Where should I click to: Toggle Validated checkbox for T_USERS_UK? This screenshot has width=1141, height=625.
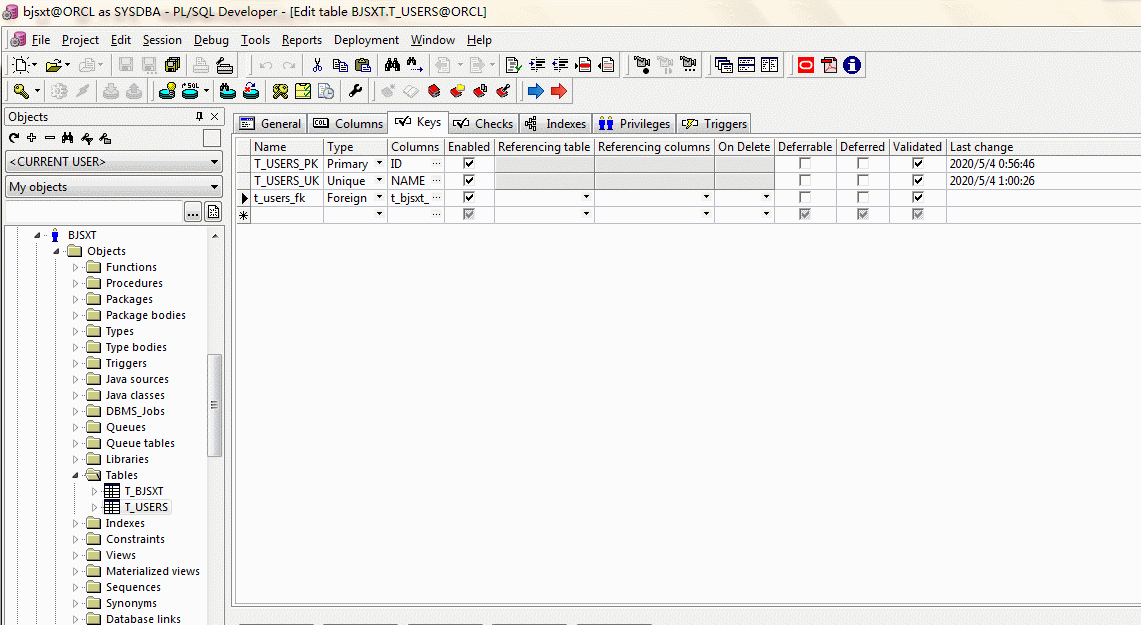pyautogui.click(x=918, y=180)
